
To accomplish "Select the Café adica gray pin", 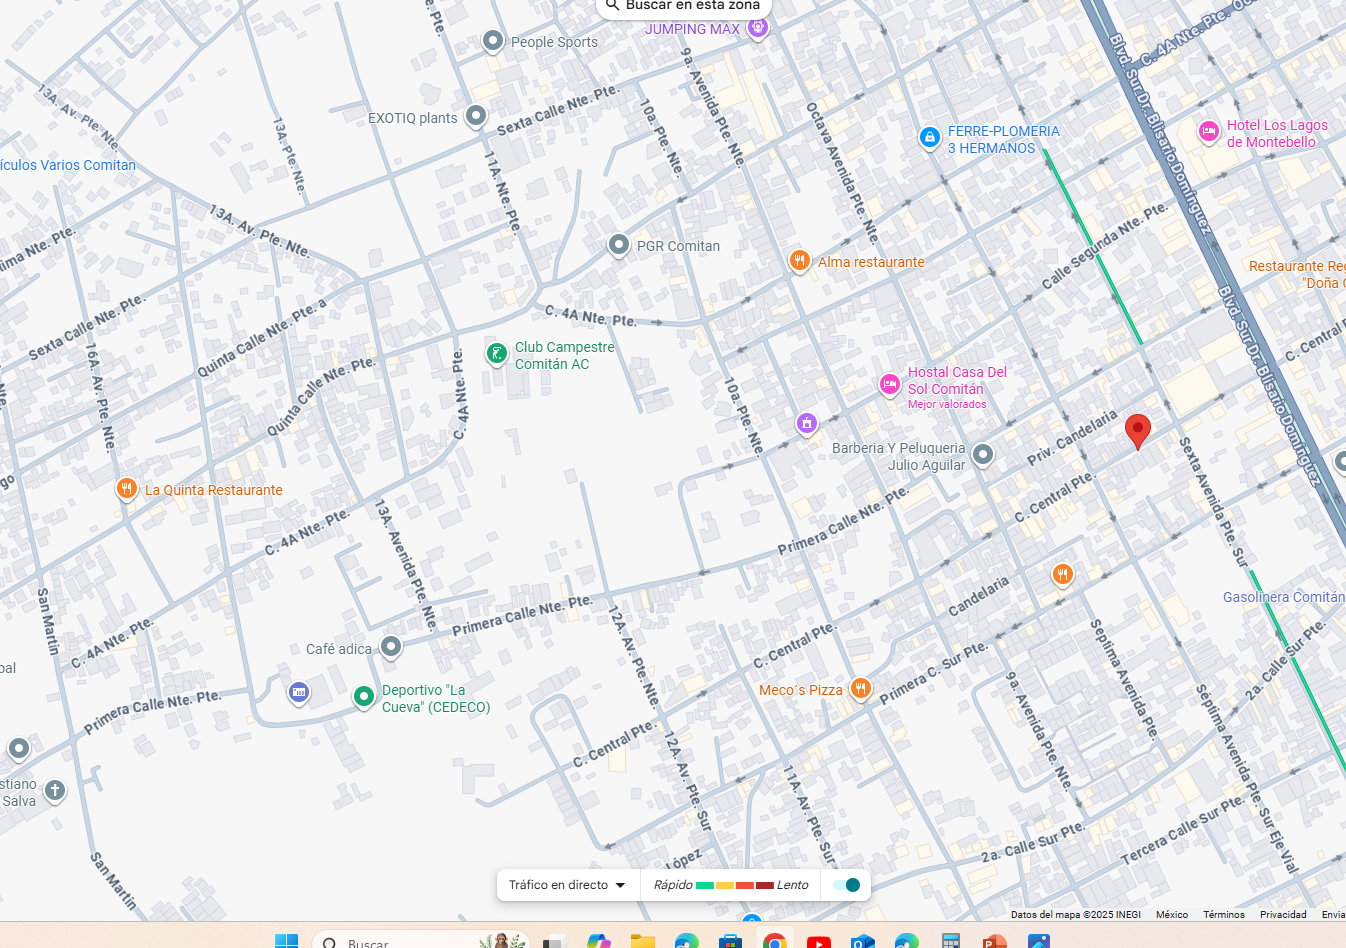I will click(x=391, y=647).
